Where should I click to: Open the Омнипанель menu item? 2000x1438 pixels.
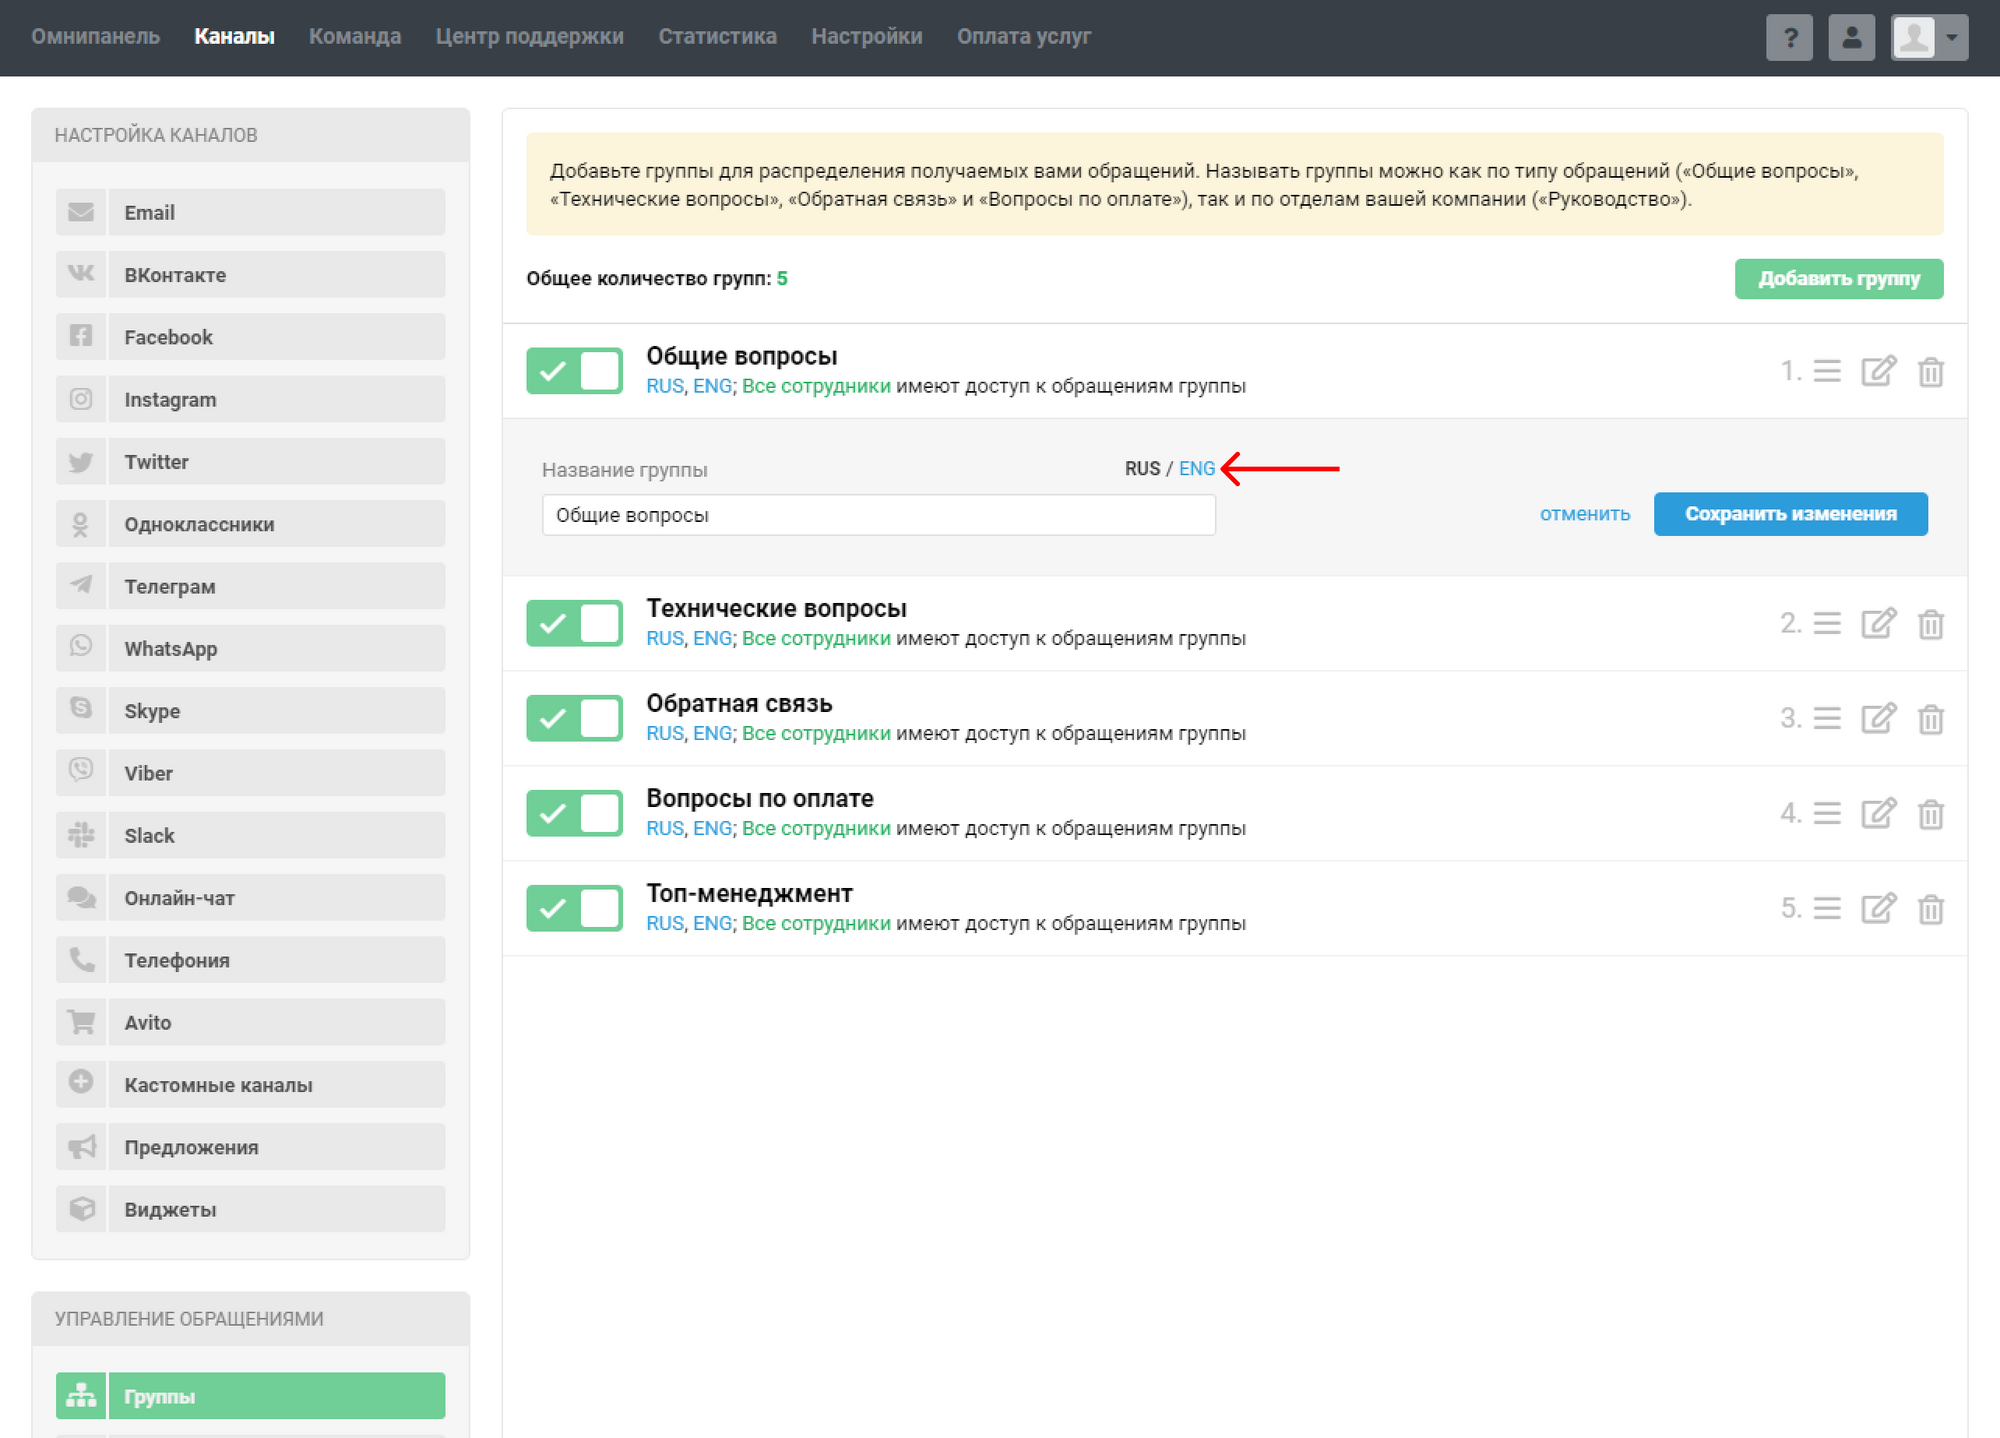point(95,36)
